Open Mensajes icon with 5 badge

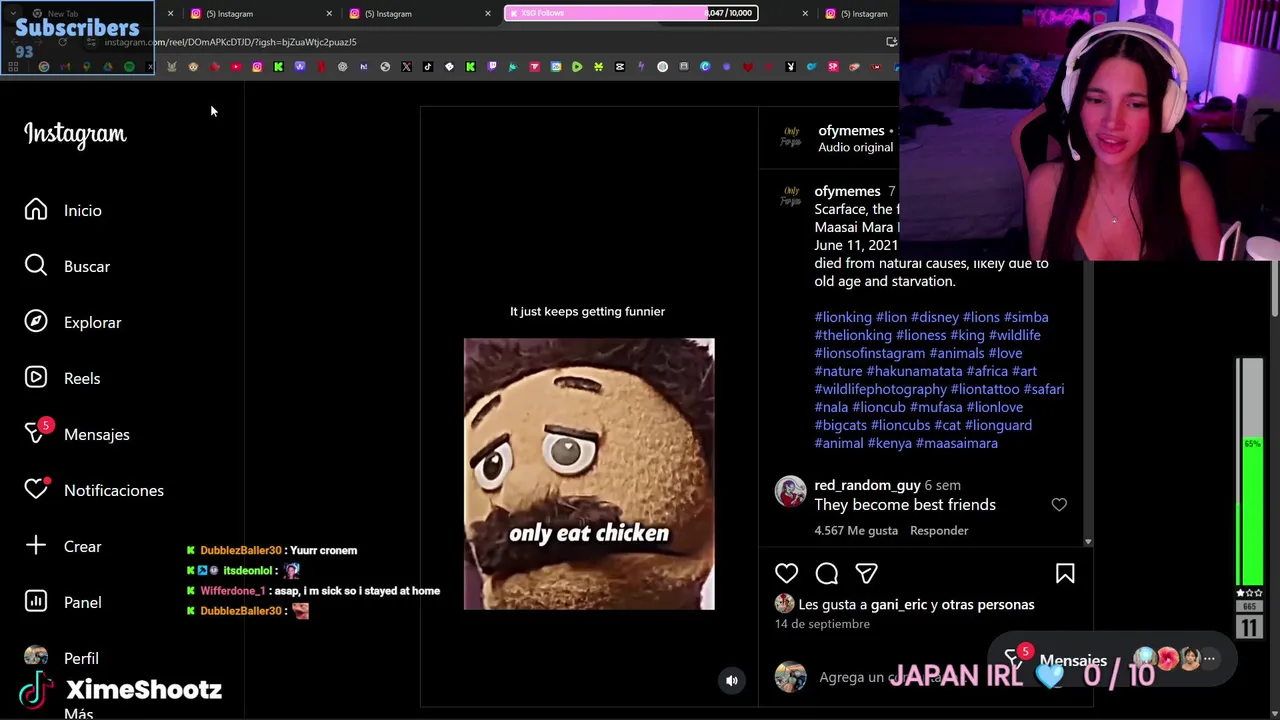(x=37, y=433)
